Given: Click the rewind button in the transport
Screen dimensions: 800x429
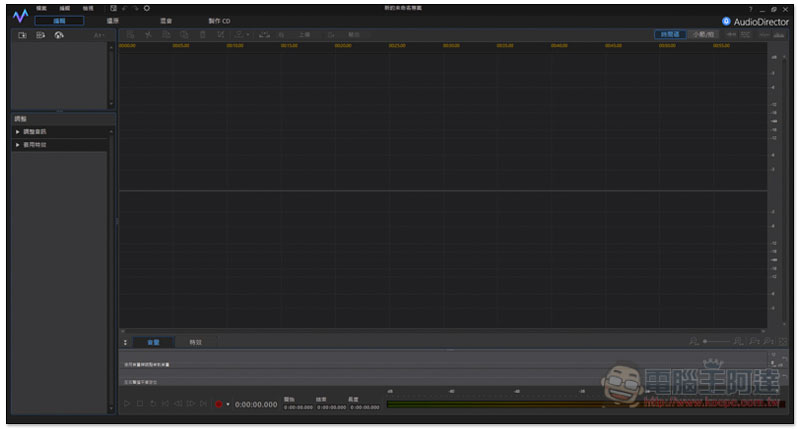Looking at the screenshot, I should coord(178,403).
